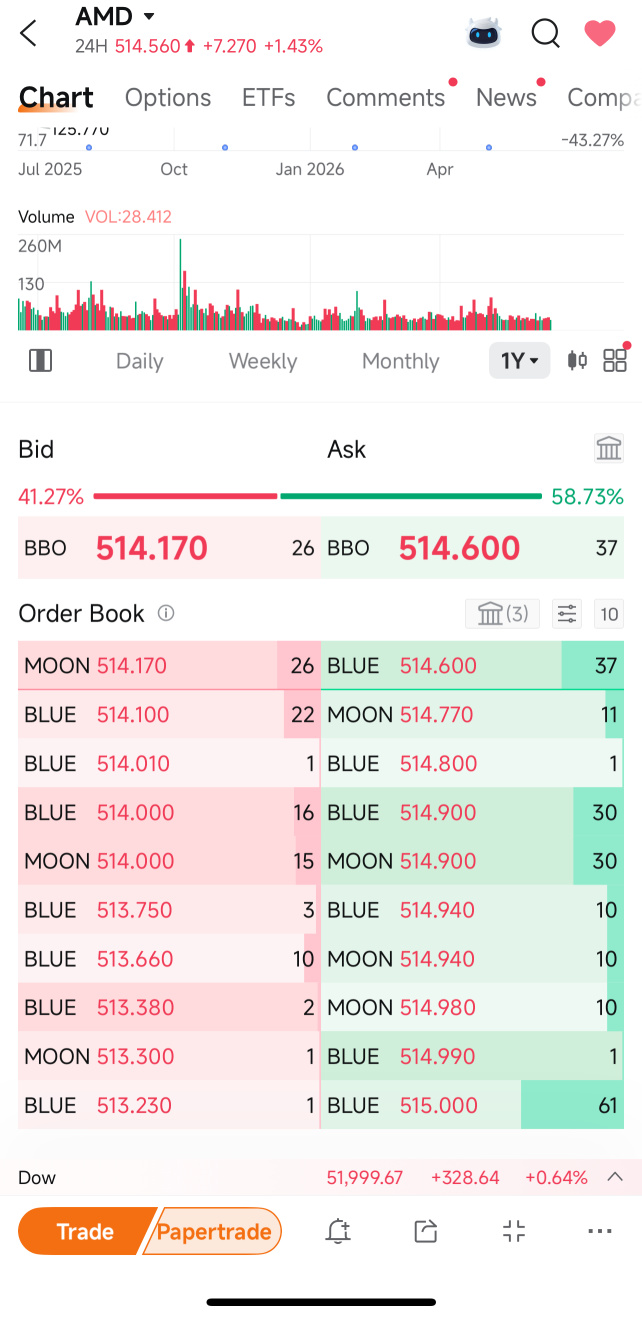Switch to the Options tab
This screenshot has width=642, height=1318.
(168, 97)
